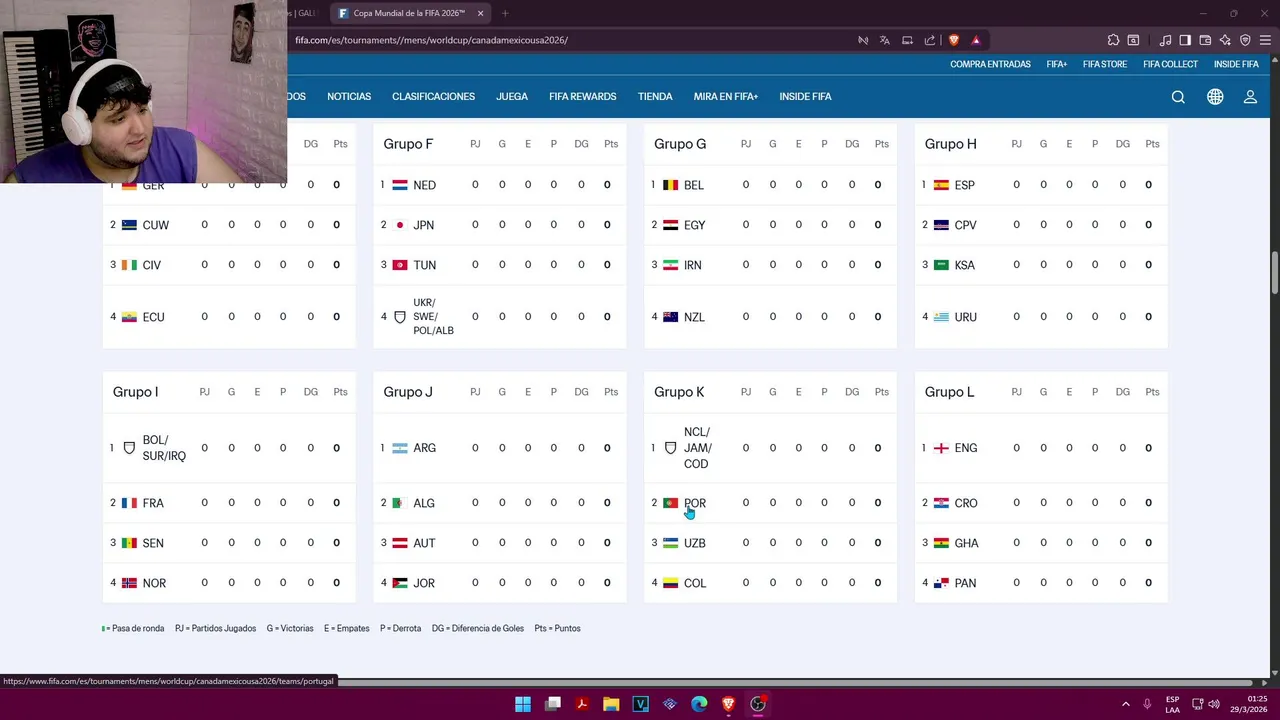Open the Brave Wallet icon
The image size is (1280, 720).
[1205, 40]
